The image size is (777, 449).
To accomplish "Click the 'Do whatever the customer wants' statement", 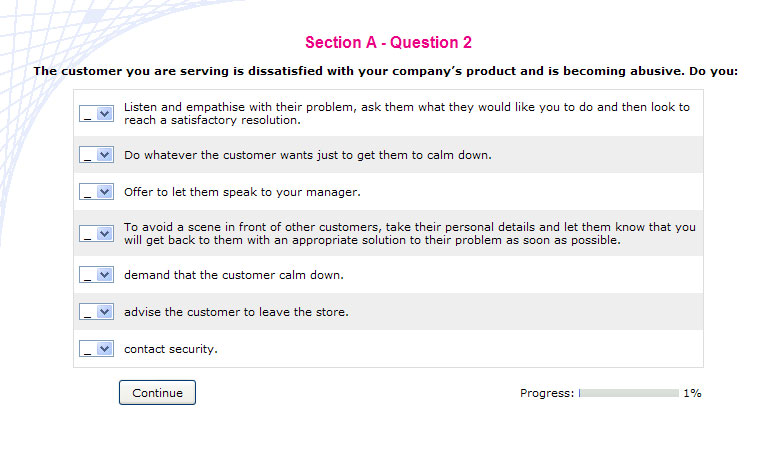I will click(x=308, y=155).
